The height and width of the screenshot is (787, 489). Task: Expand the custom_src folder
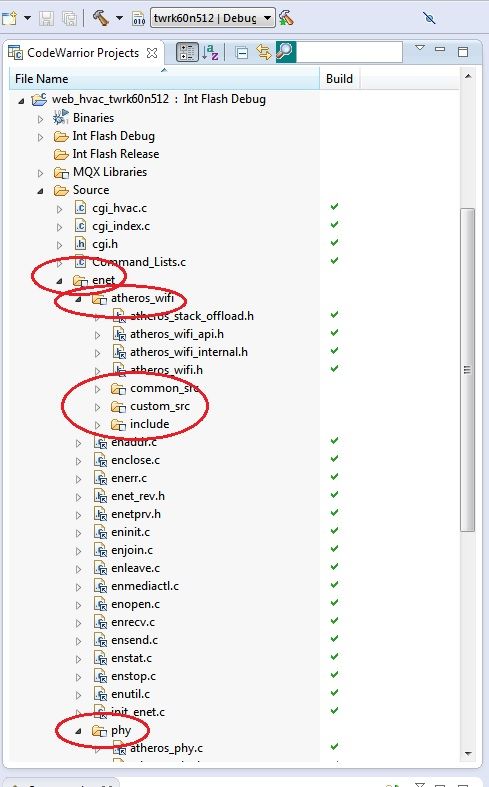click(x=97, y=407)
